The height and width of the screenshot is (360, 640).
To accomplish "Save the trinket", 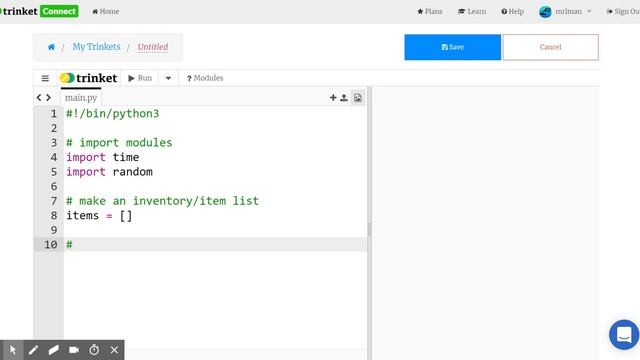I will [453, 47].
